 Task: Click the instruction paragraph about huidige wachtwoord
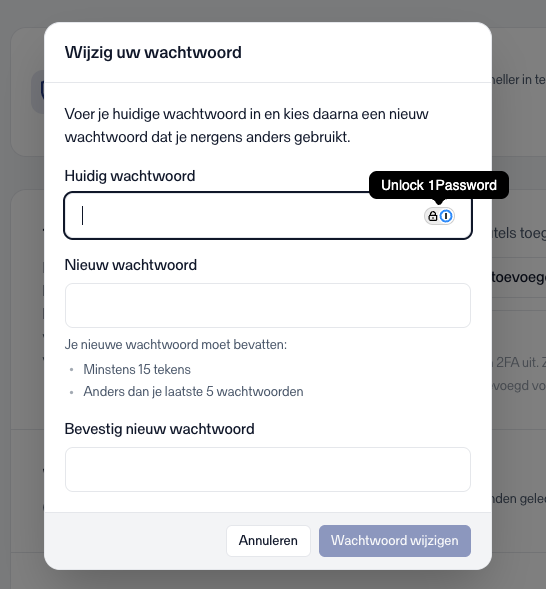(x=246, y=125)
